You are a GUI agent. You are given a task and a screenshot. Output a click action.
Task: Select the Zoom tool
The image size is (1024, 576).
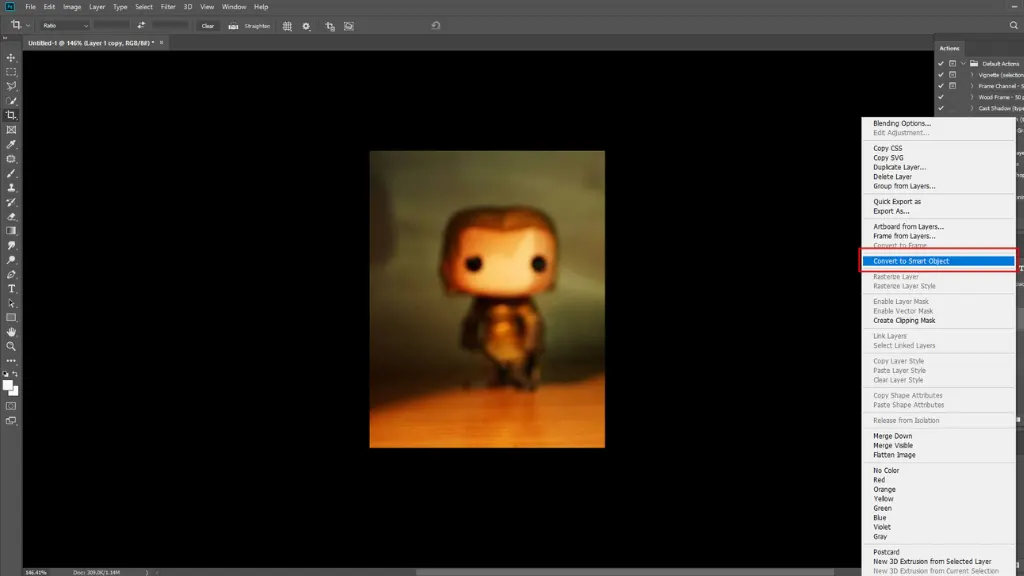pyautogui.click(x=11, y=346)
